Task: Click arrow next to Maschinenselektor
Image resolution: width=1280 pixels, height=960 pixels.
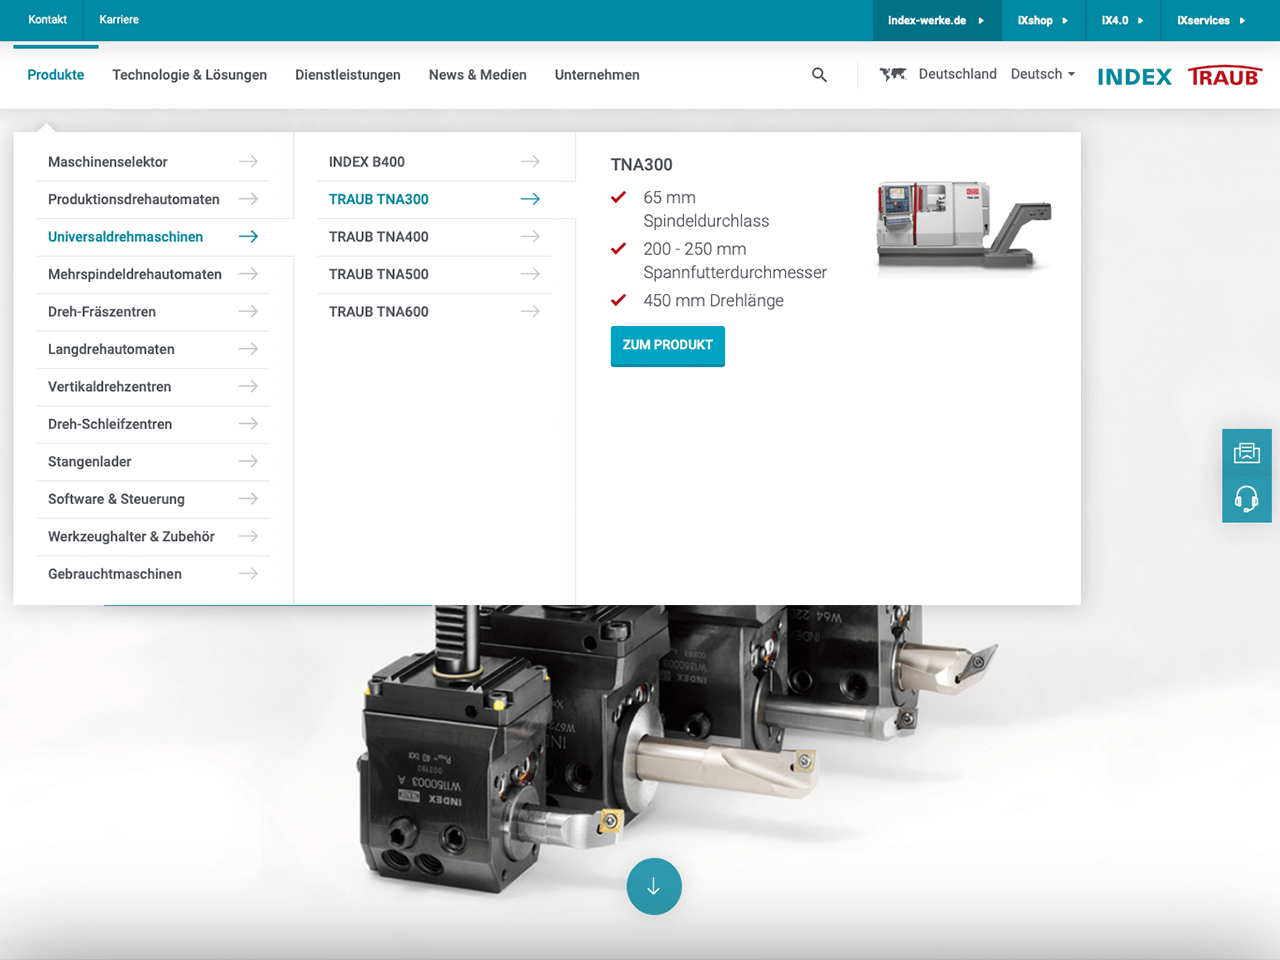Action: click(x=248, y=162)
